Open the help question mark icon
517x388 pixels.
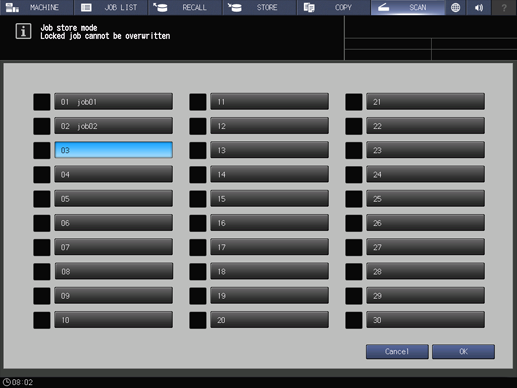[x=504, y=7]
